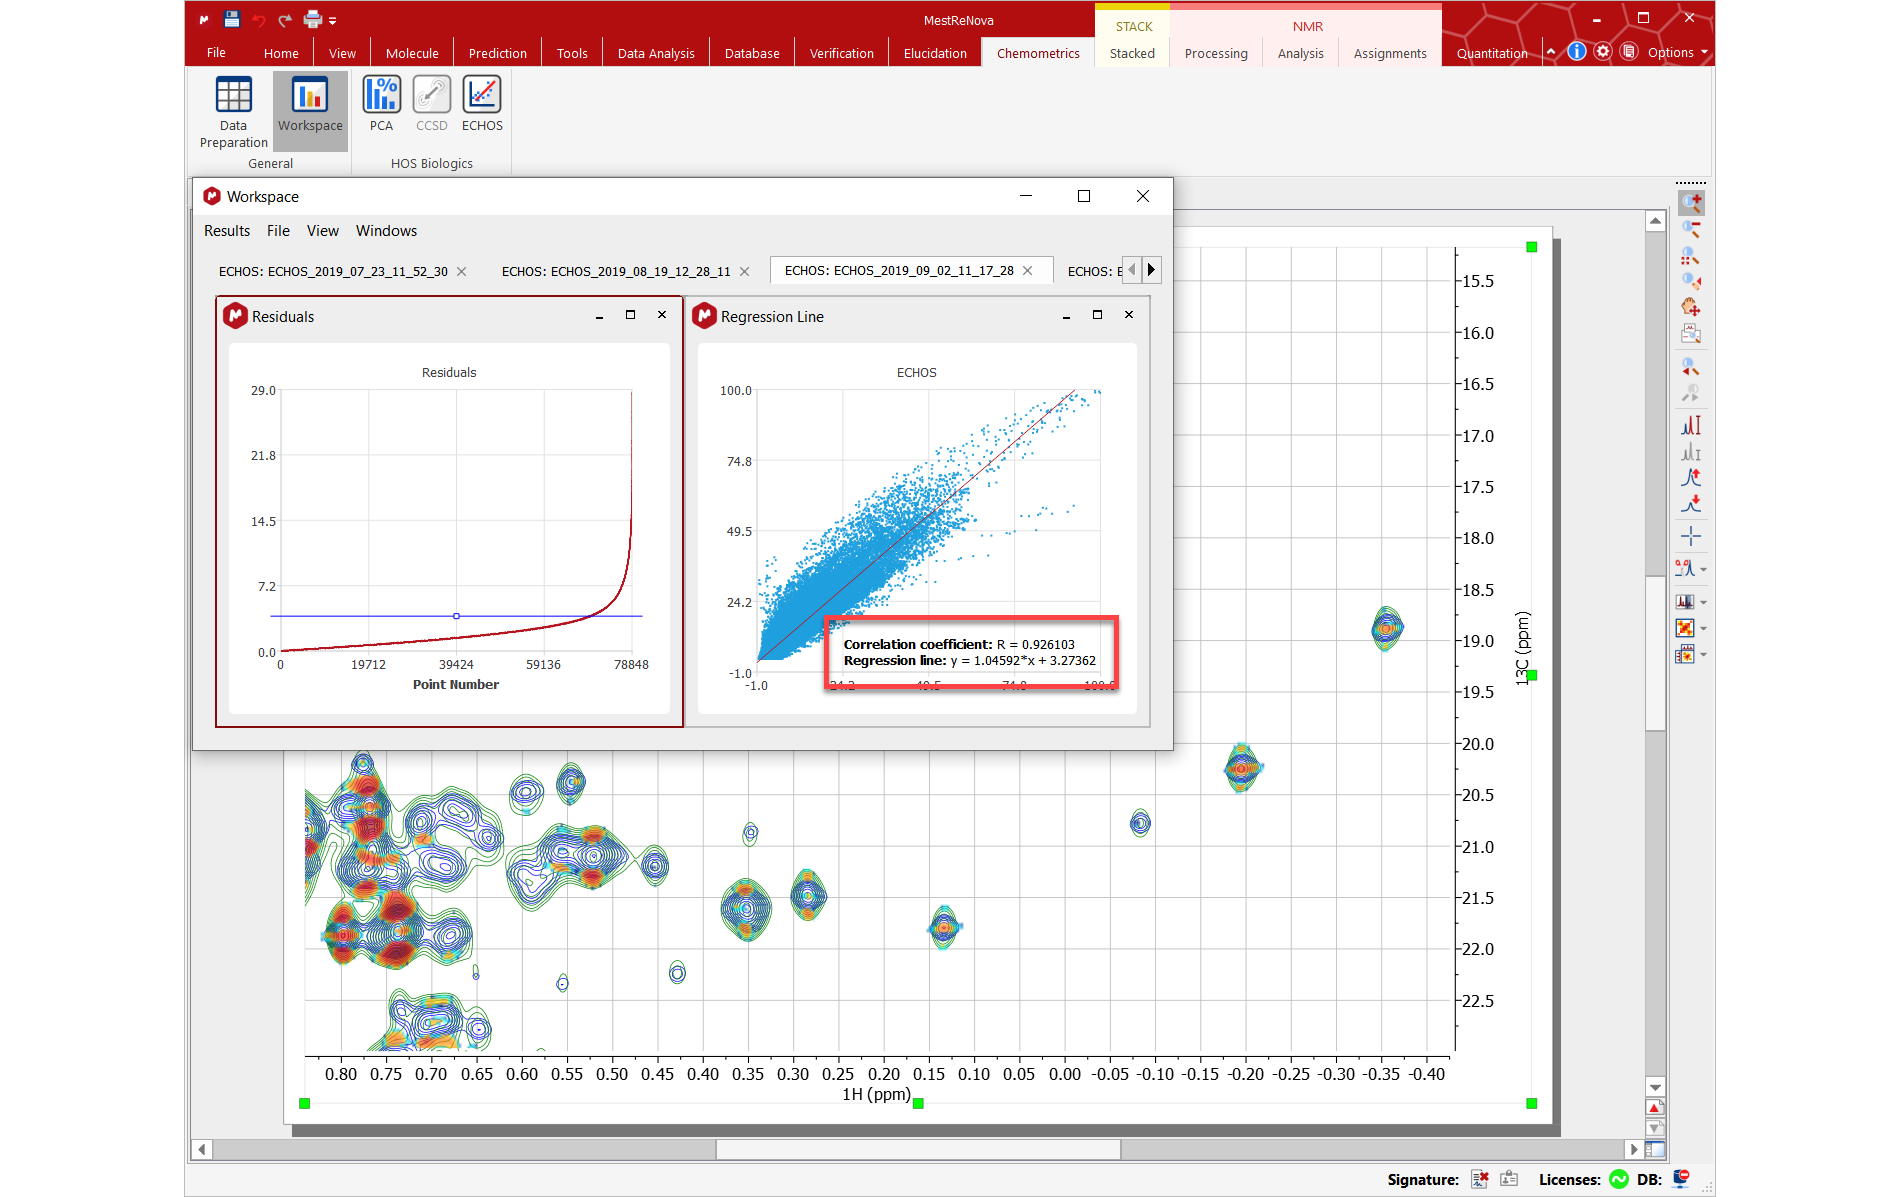
Task: Activate the Pan hand tool
Action: (x=1690, y=307)
